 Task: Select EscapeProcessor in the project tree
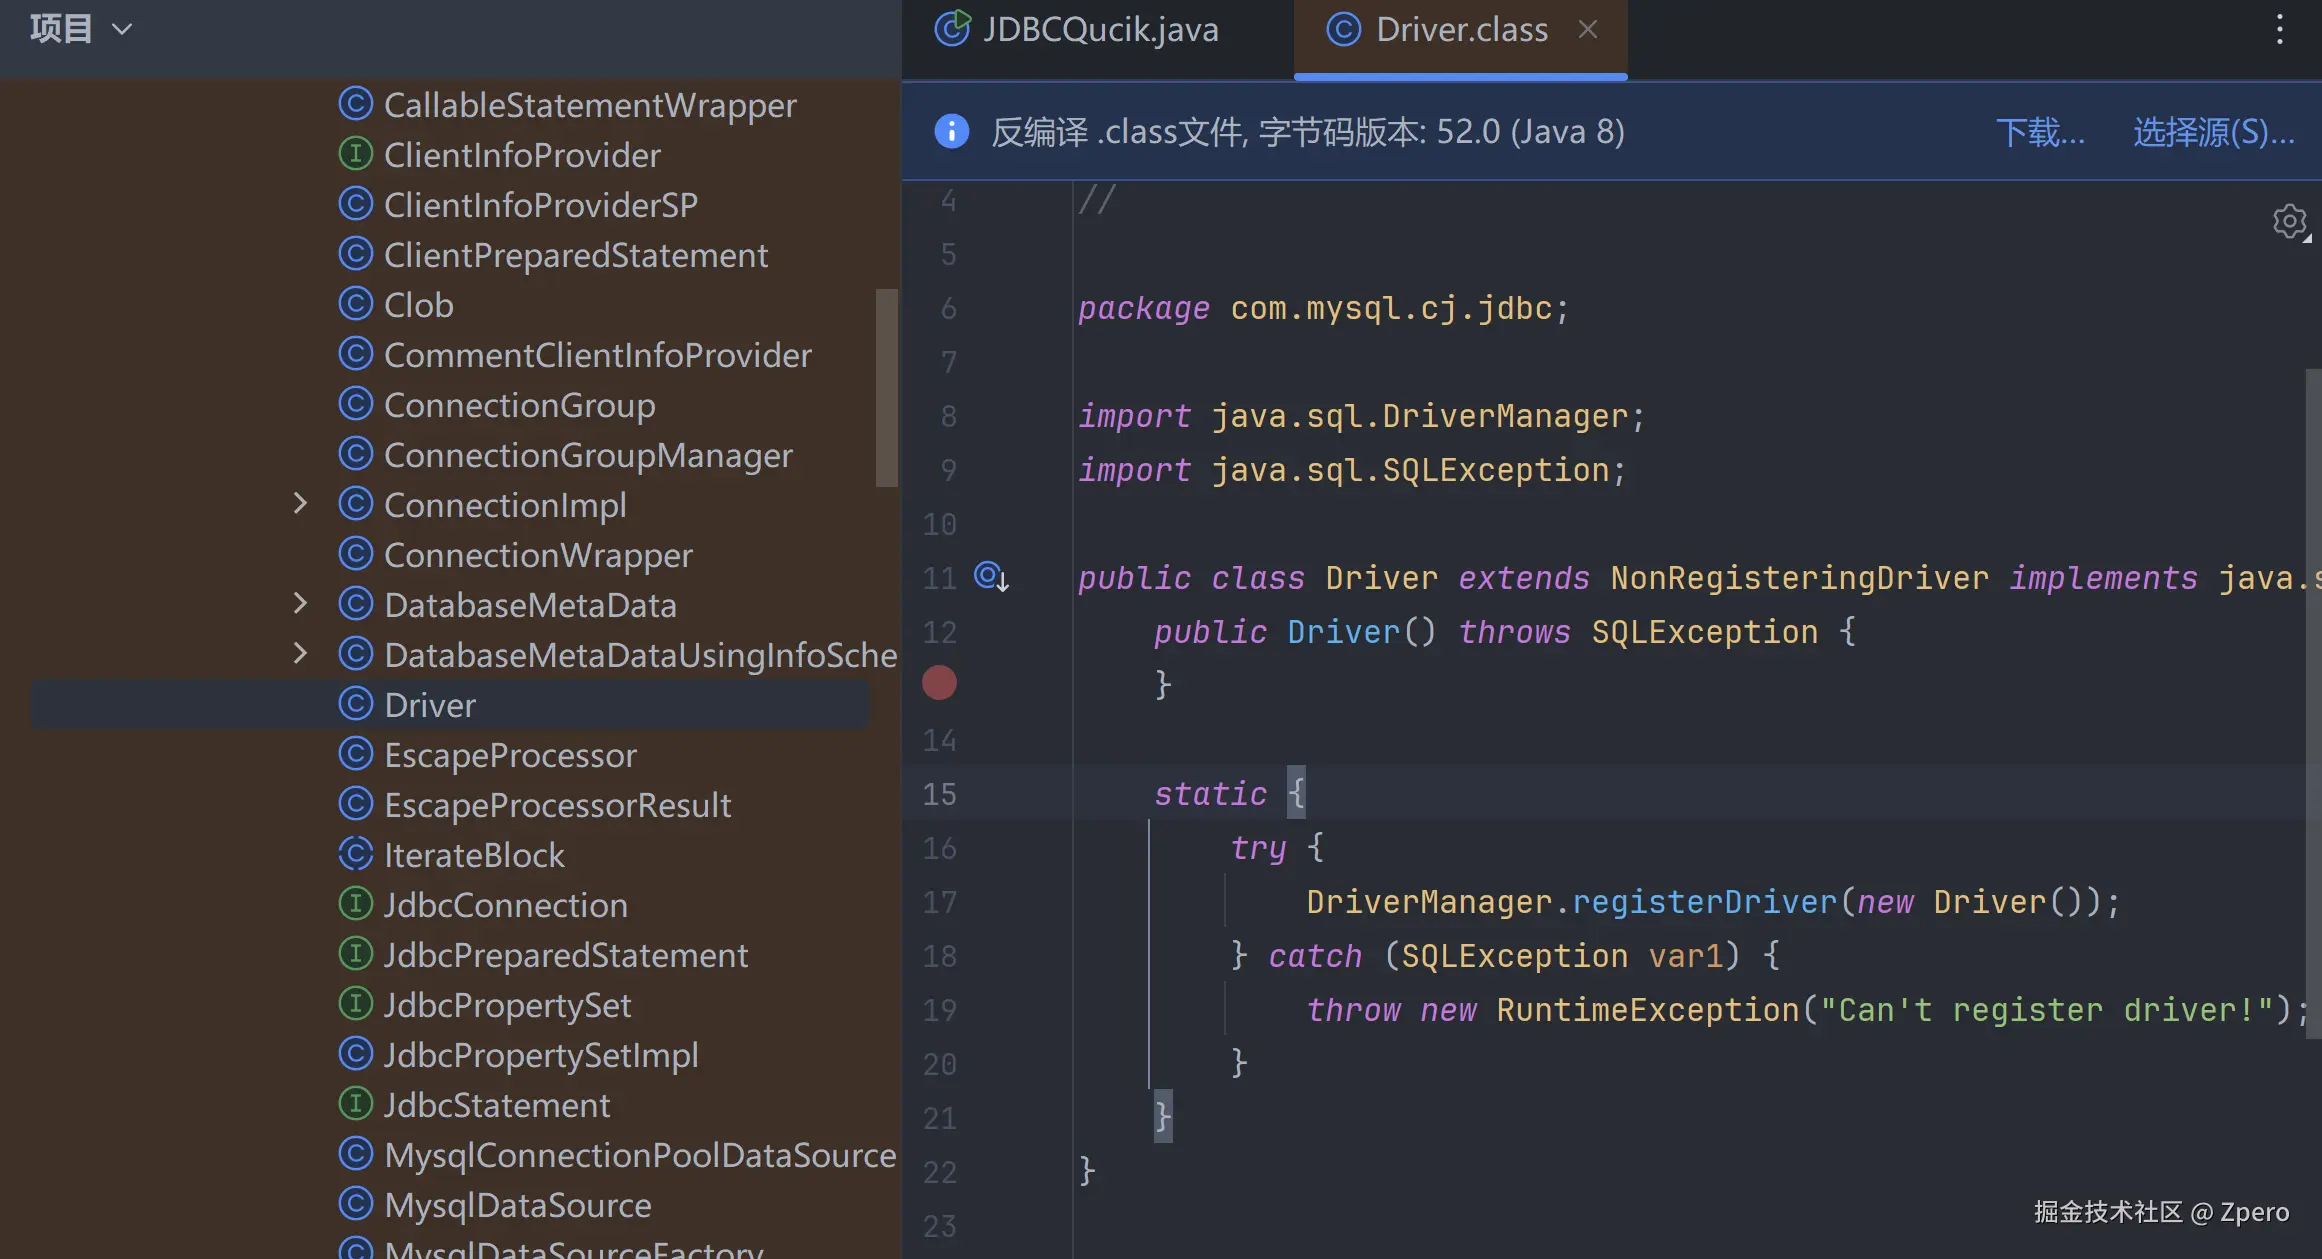[x=510, y=755]
